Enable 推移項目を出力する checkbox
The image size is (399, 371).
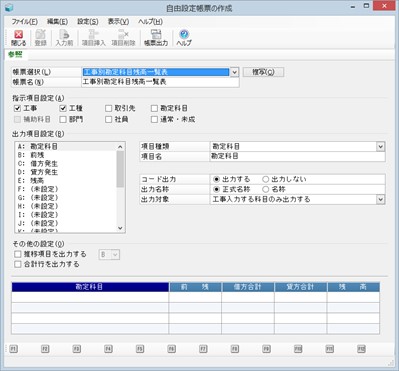click(x=18, y=254)
